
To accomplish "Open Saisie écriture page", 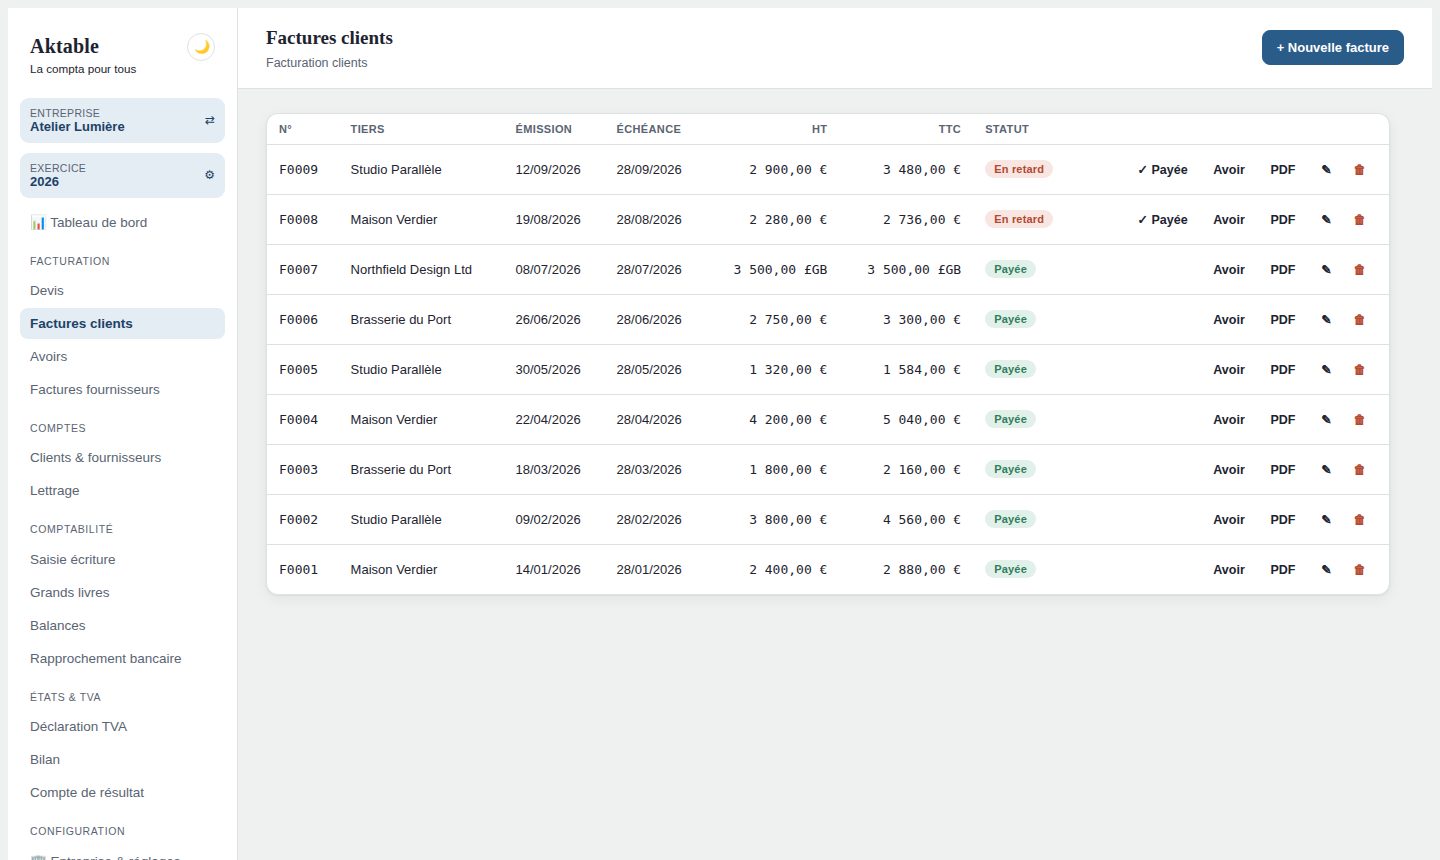I will 122,560.
